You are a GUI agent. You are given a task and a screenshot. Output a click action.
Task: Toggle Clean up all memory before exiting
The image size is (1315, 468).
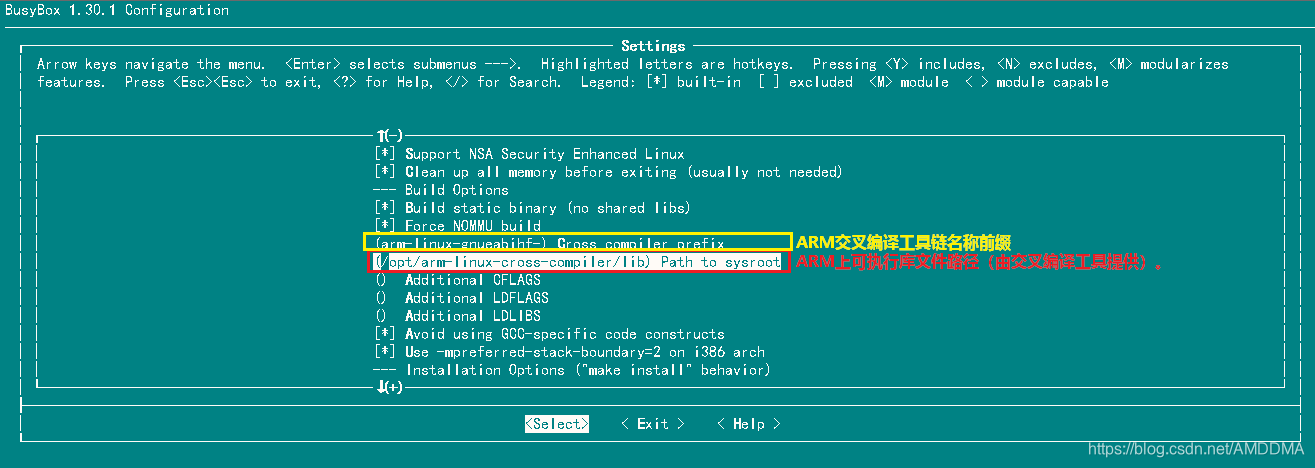tap(609, 172)
